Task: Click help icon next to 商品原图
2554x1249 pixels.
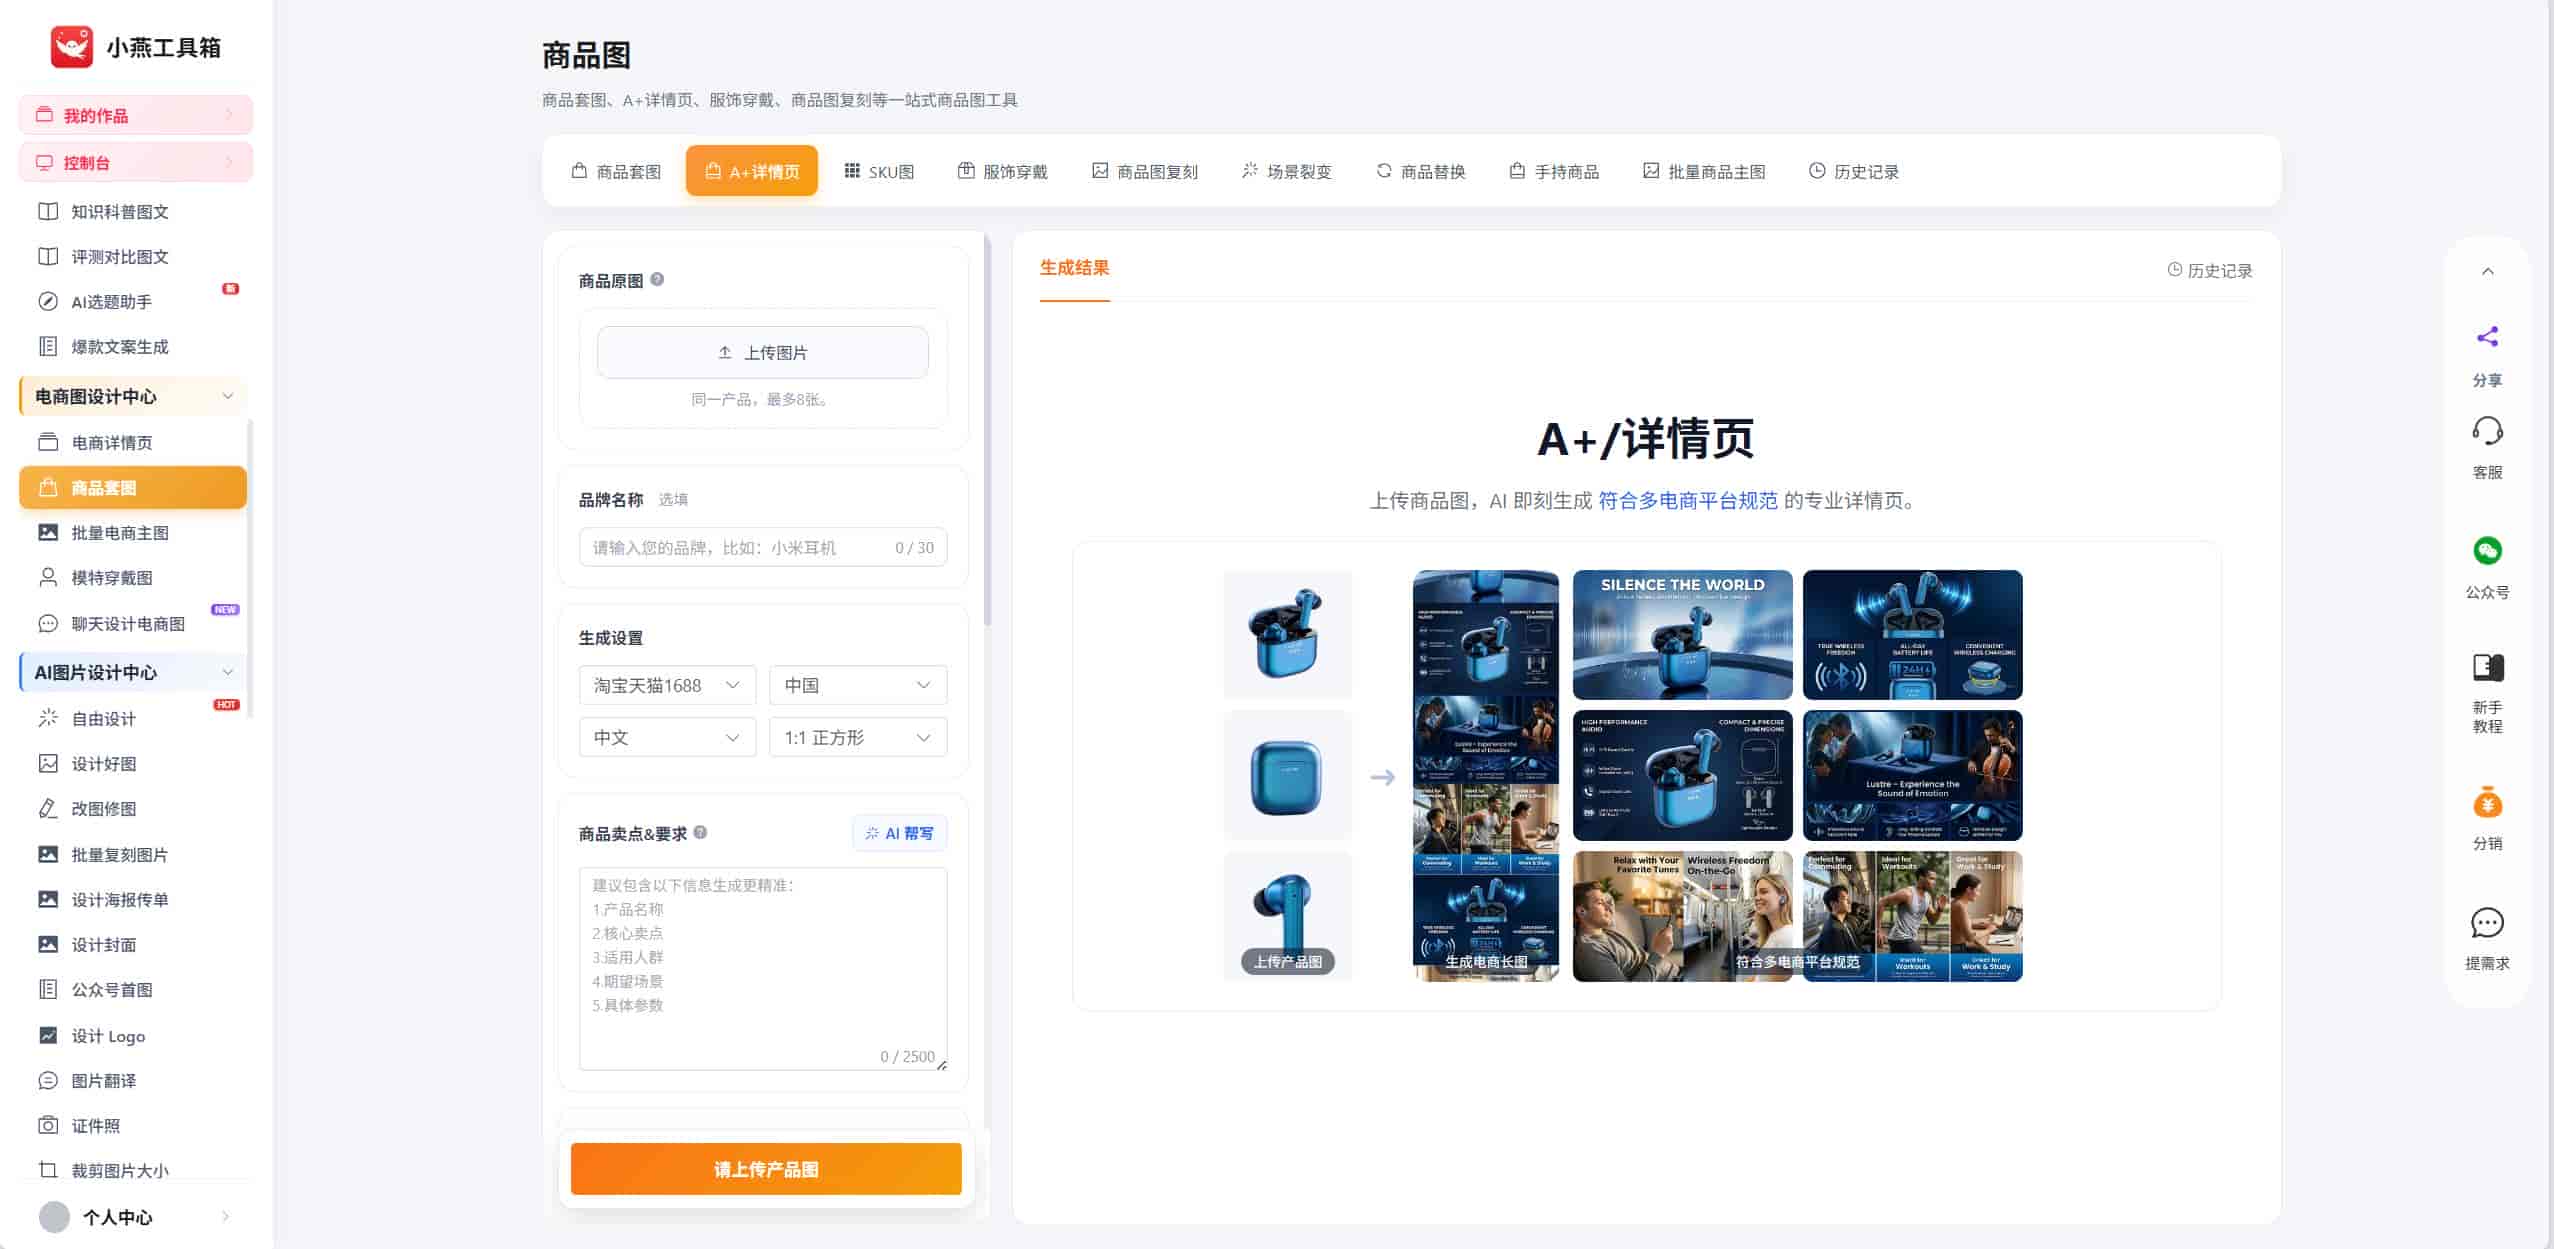Action: (x=657, y=279)
